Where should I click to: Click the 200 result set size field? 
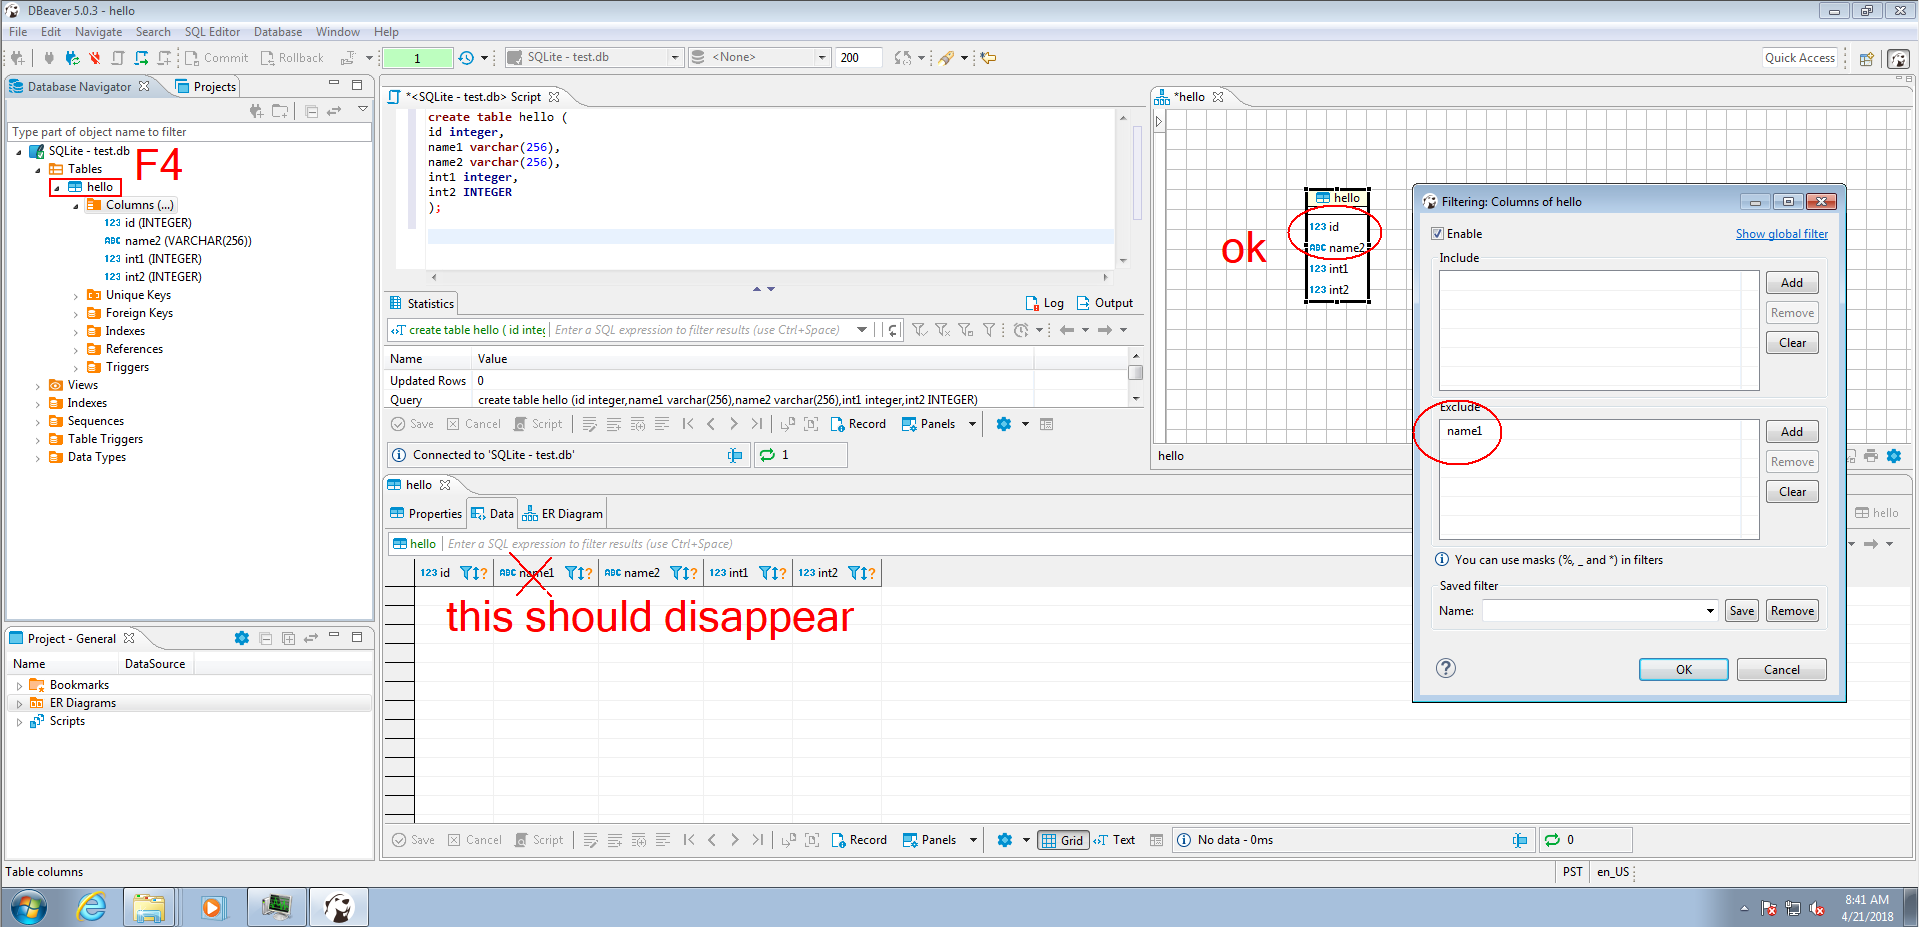coord(858,57)
